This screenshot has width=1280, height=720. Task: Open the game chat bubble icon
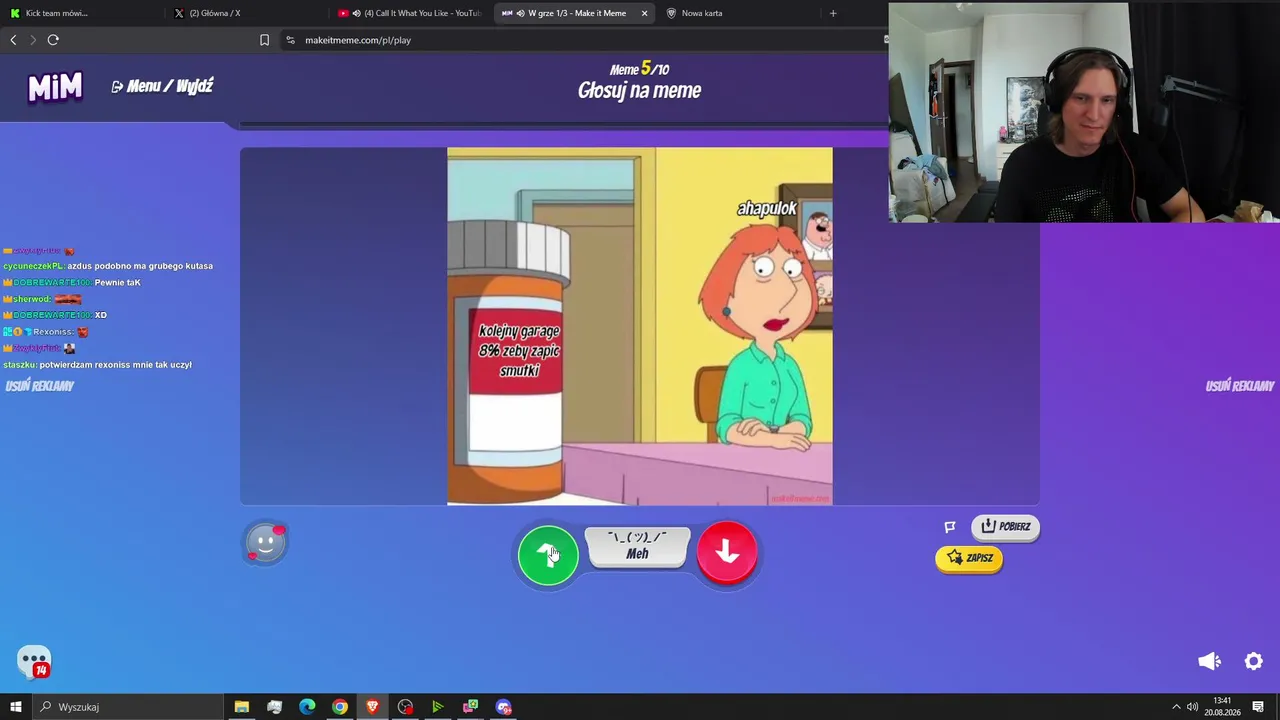(x=34, y=662)
